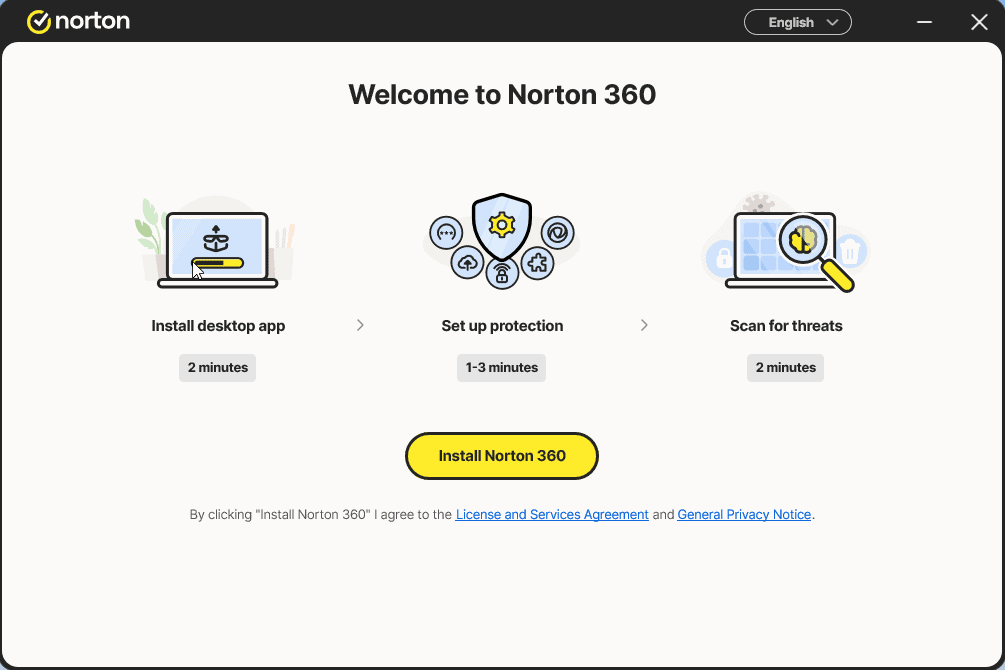Click the 1-3 minutes time badge

[501, 368]
